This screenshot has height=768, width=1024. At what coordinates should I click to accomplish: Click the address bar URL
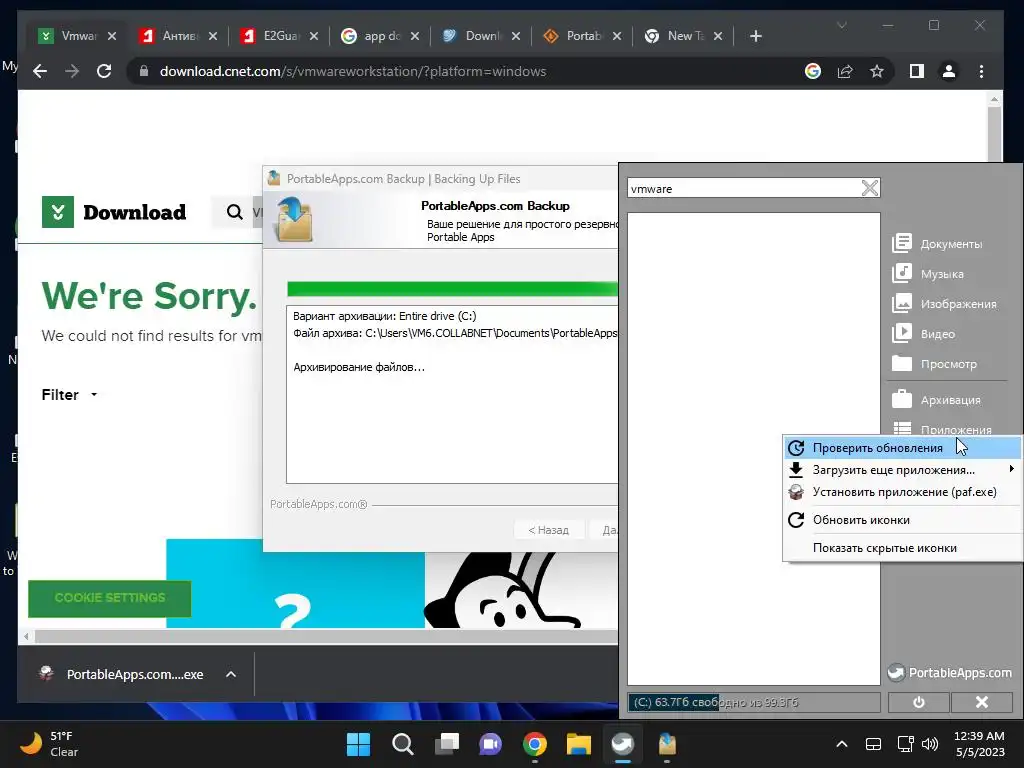click(x=353, y=71)
